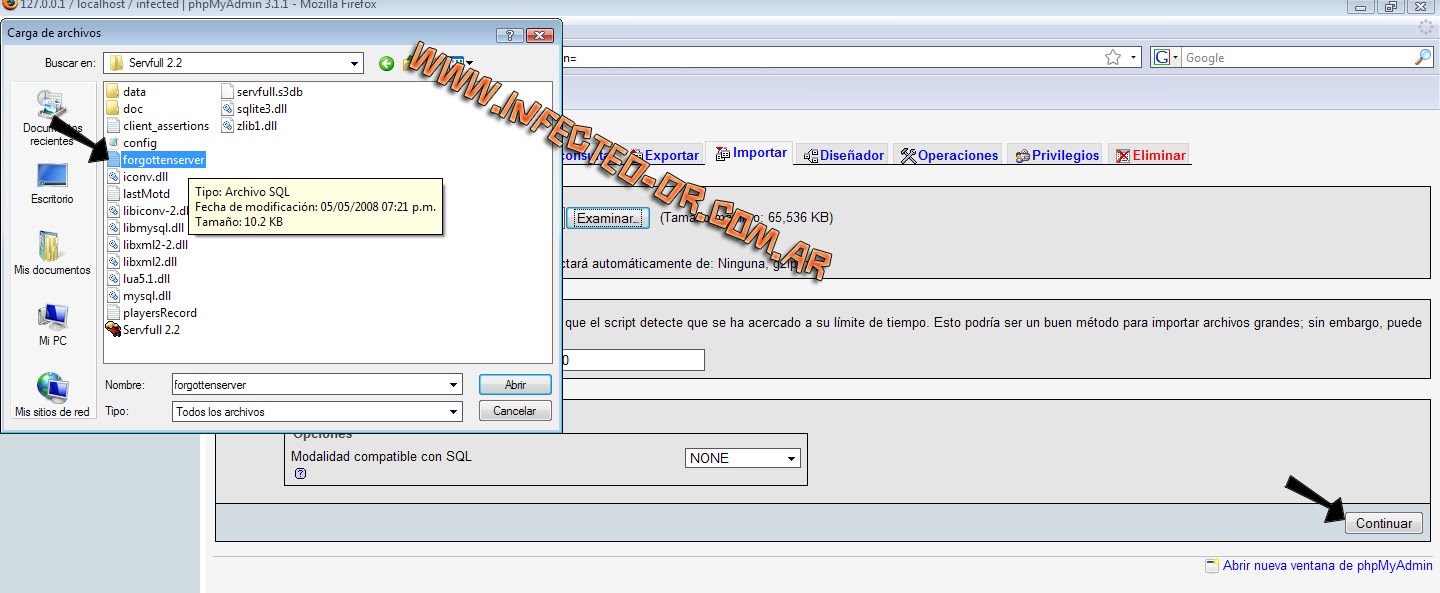Click the help question mark under SQL compatibility

point(301,474)
